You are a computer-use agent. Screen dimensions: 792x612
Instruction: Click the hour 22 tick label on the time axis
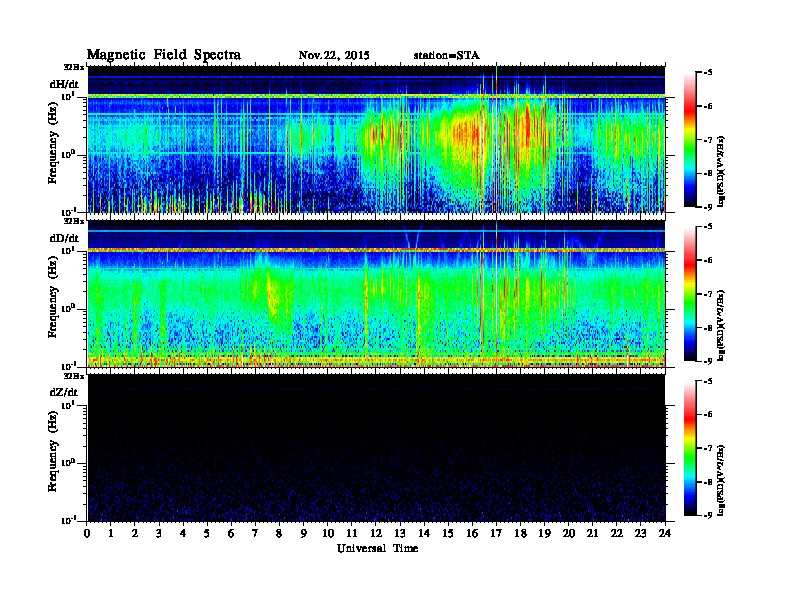(617, 533)
